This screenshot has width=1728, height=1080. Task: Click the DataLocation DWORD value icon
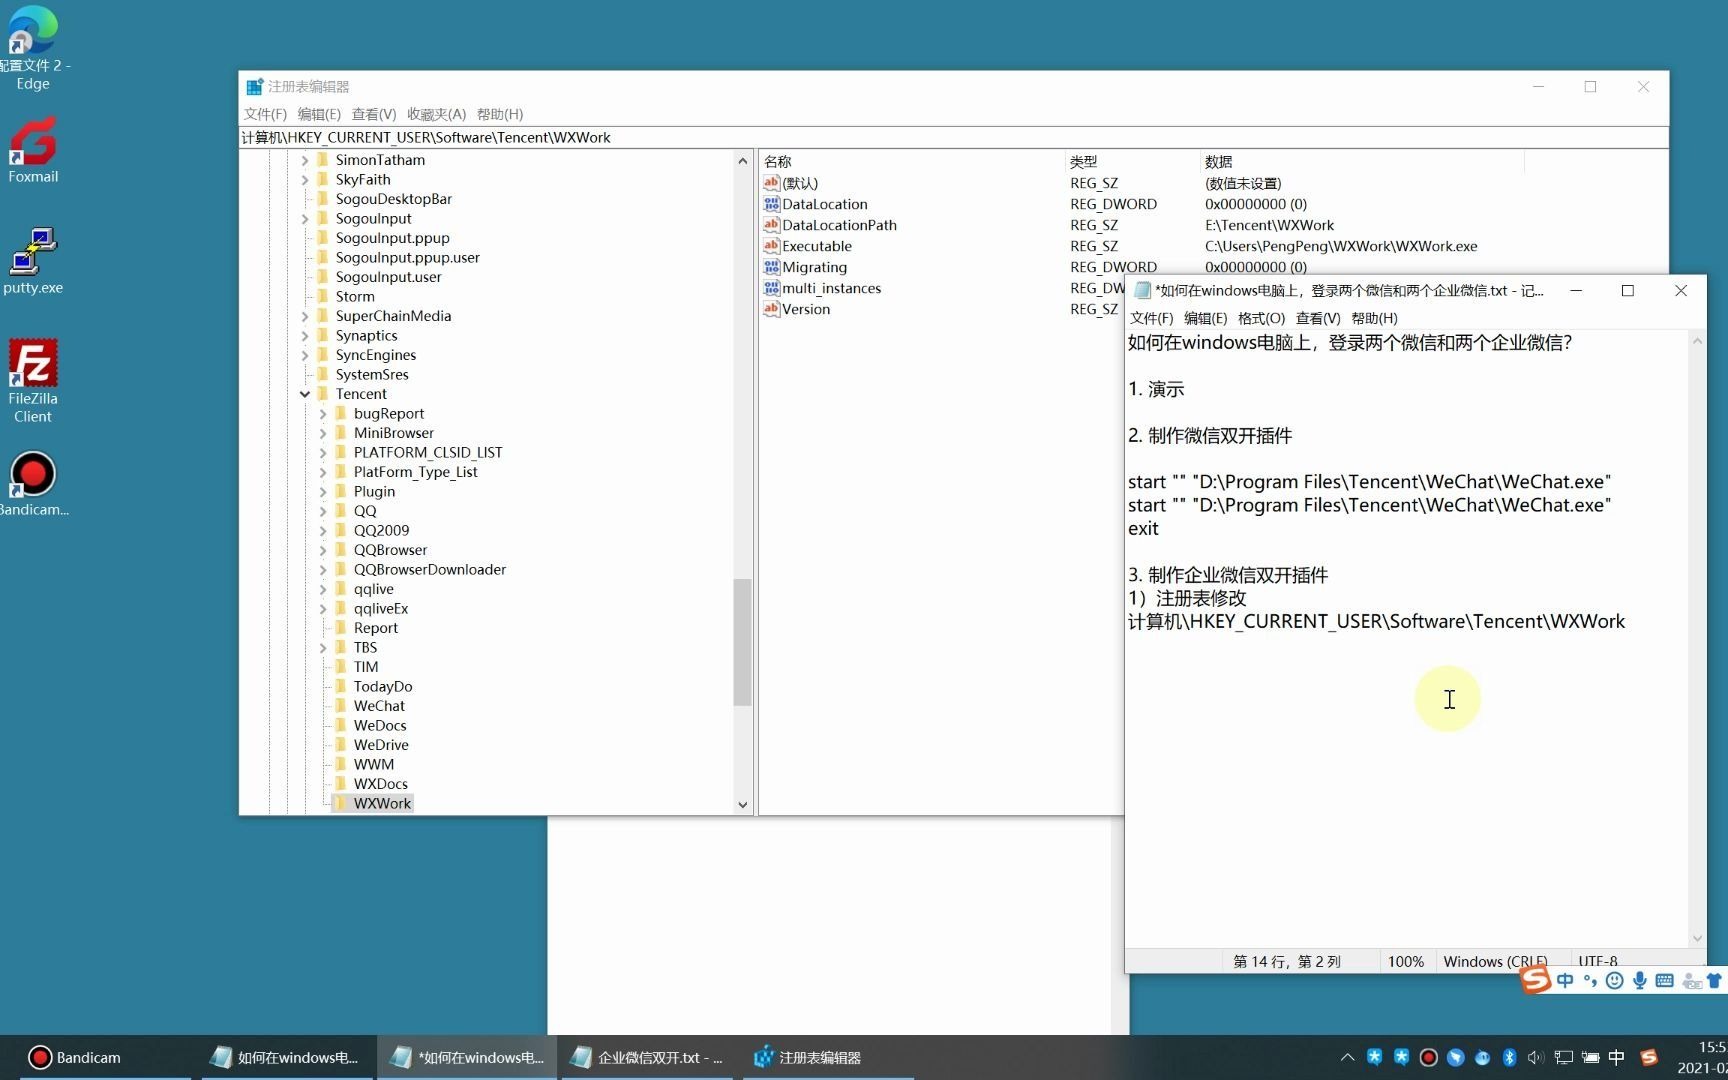[x=771, y=204]
